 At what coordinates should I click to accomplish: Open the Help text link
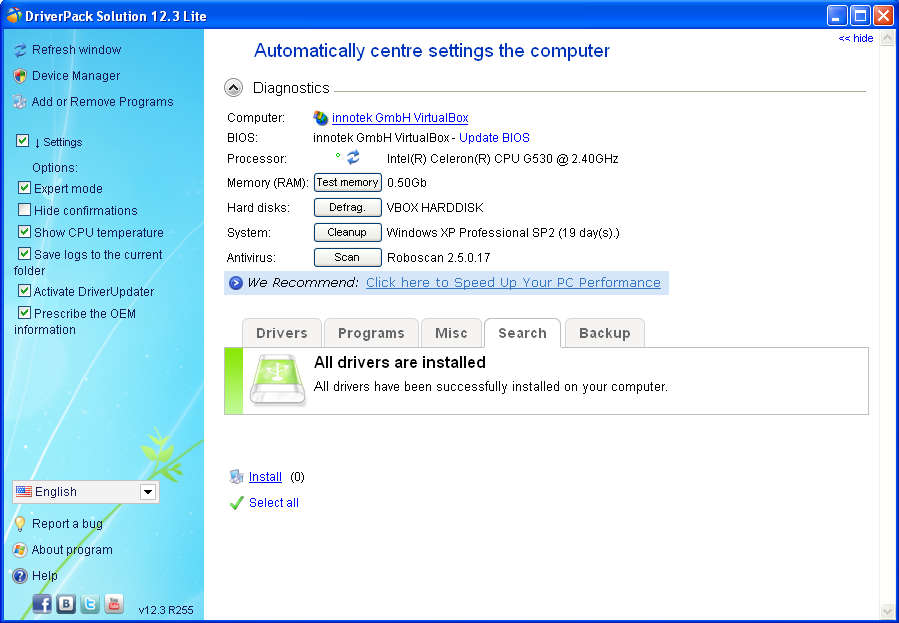click(44, 575)
